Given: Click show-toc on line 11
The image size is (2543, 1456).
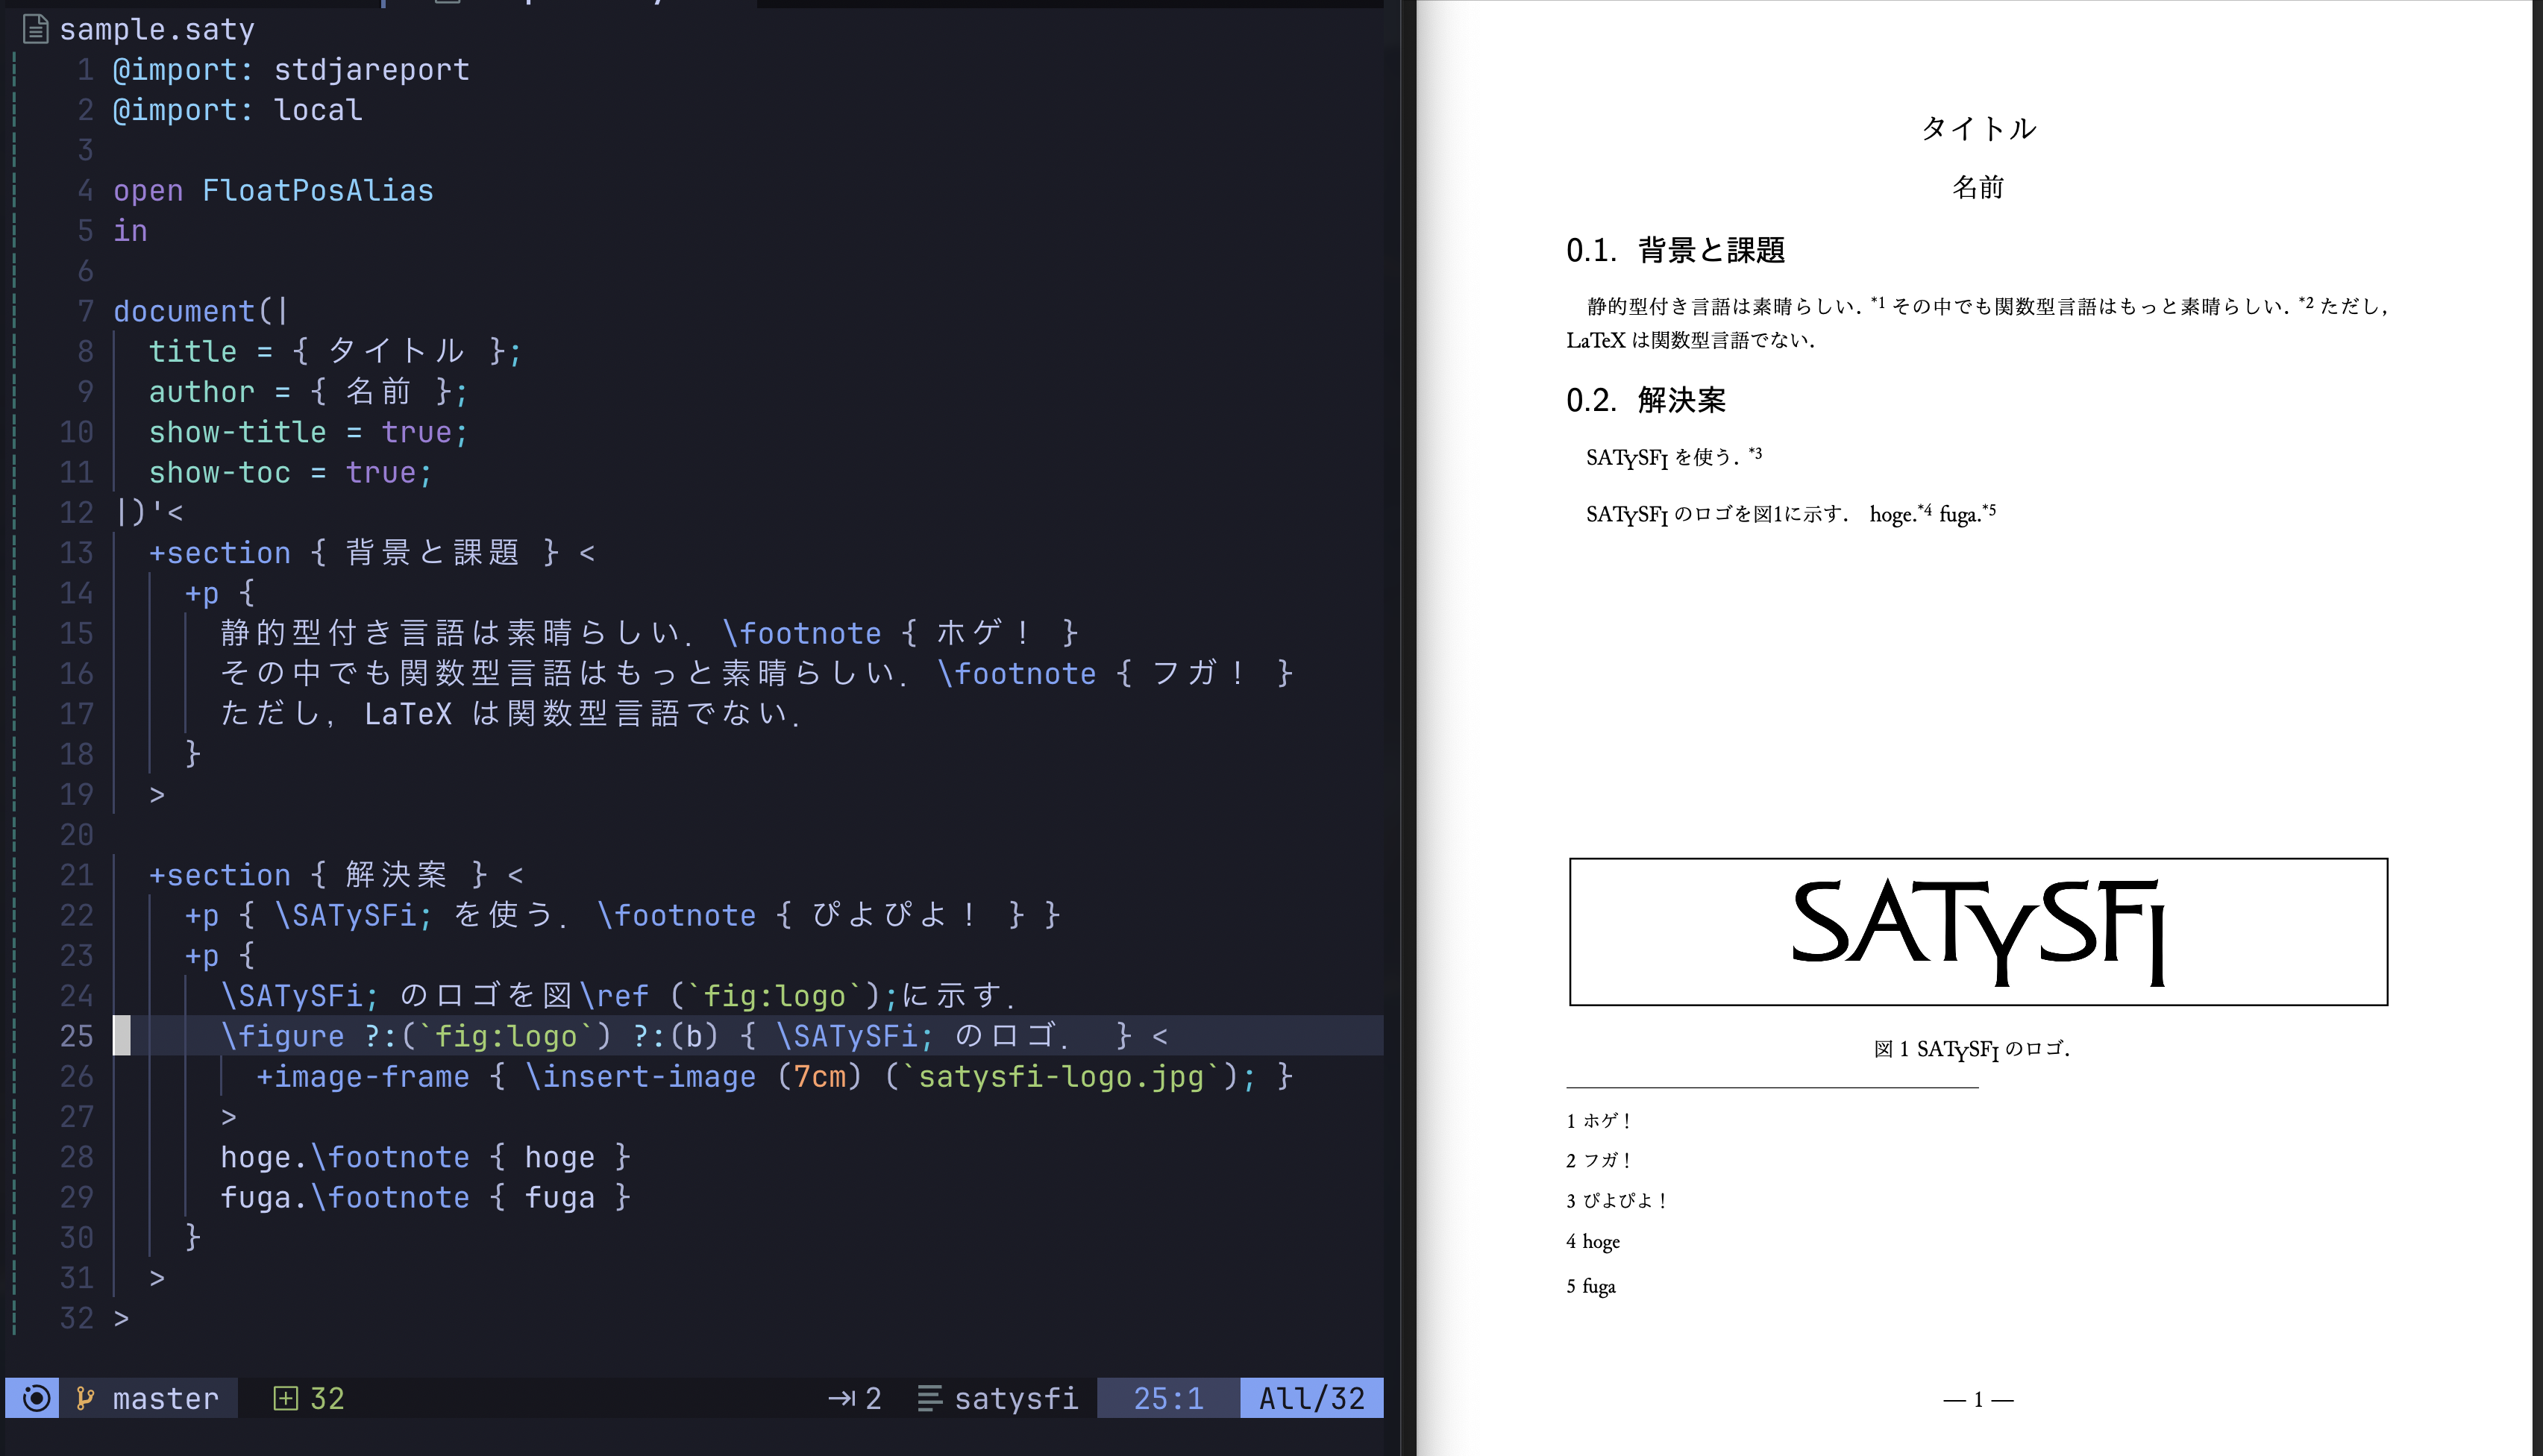Looking at the screenshot, I should tap(219, 472).
